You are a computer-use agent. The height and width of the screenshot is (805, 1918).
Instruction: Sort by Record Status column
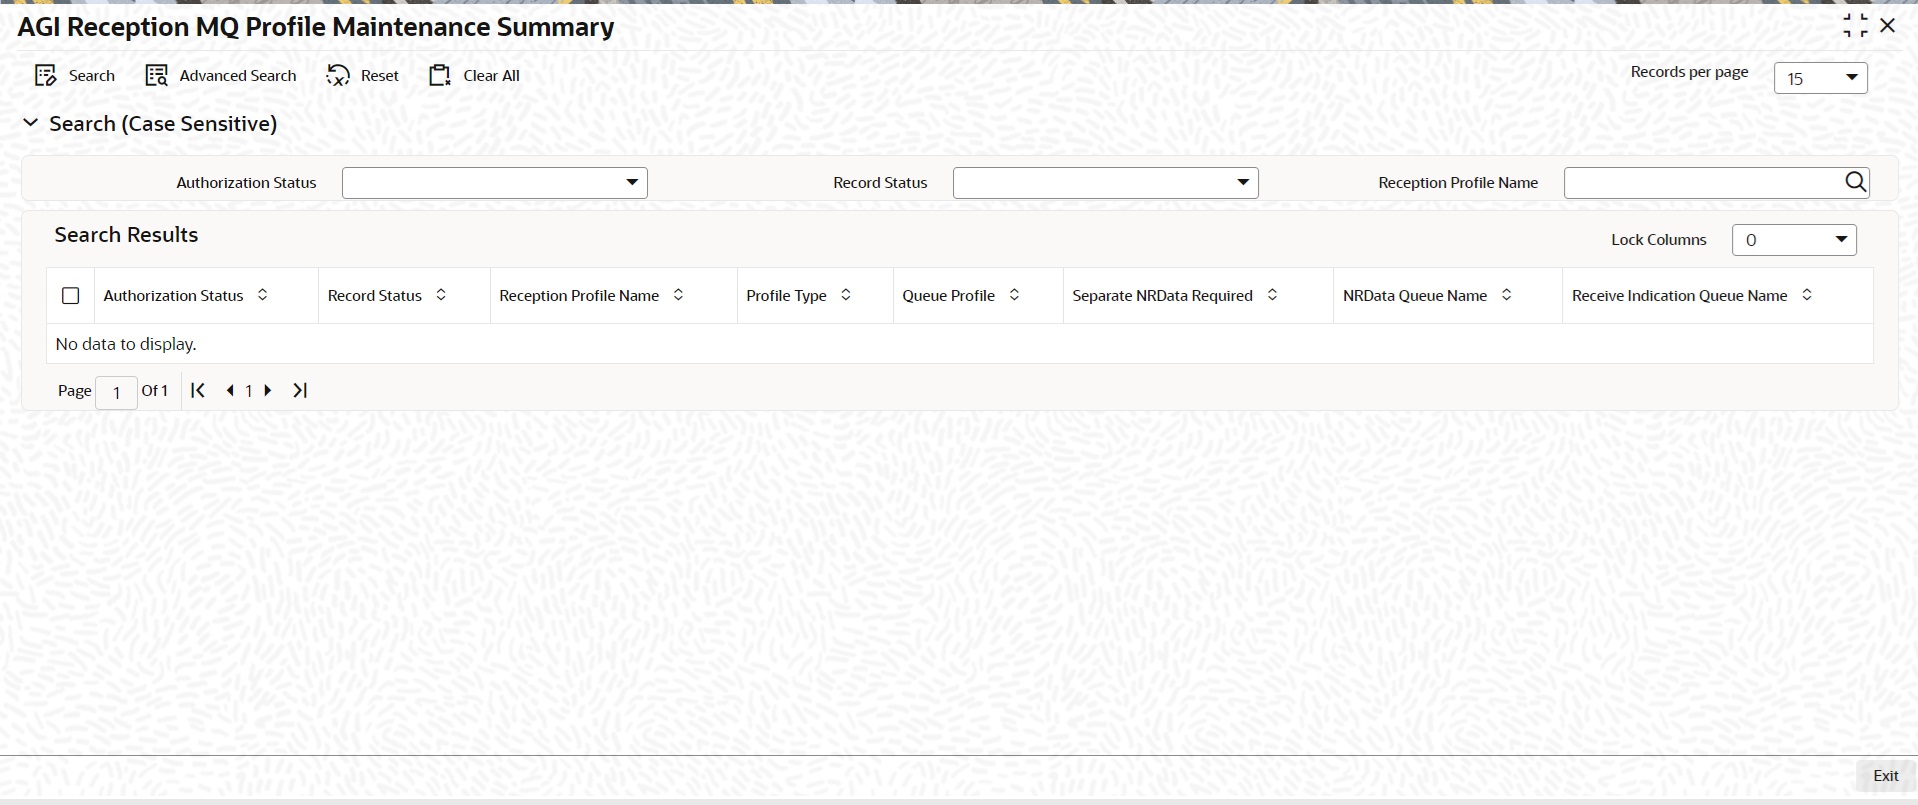441,295
